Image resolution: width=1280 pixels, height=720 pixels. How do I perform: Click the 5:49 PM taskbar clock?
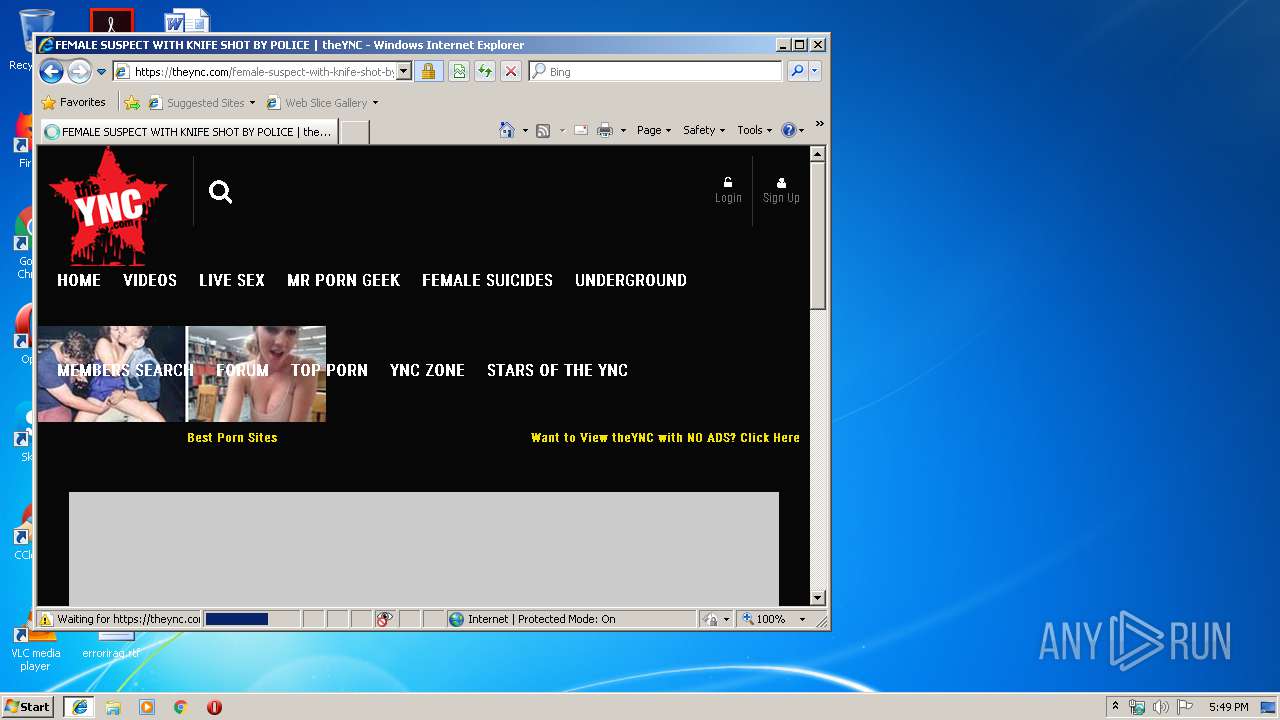tap(1228, 707)
